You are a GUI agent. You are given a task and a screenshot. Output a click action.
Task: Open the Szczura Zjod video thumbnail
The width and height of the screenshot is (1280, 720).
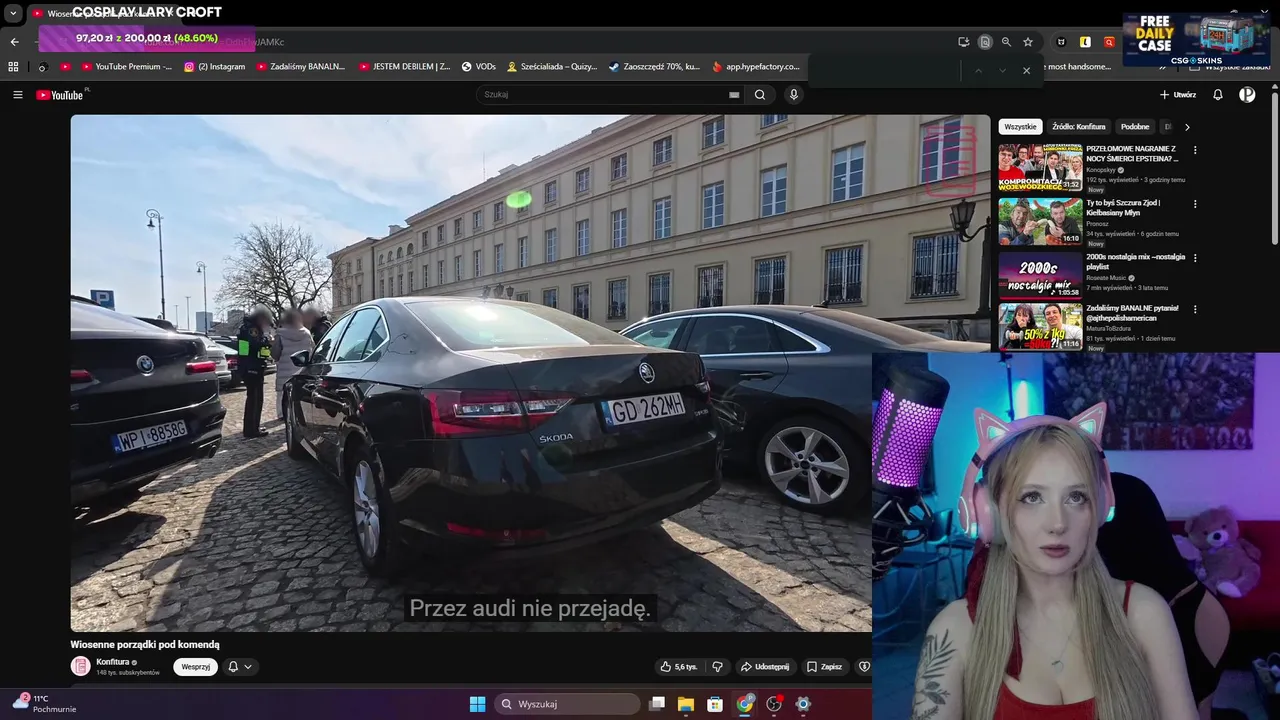(x=1040, y=221)
